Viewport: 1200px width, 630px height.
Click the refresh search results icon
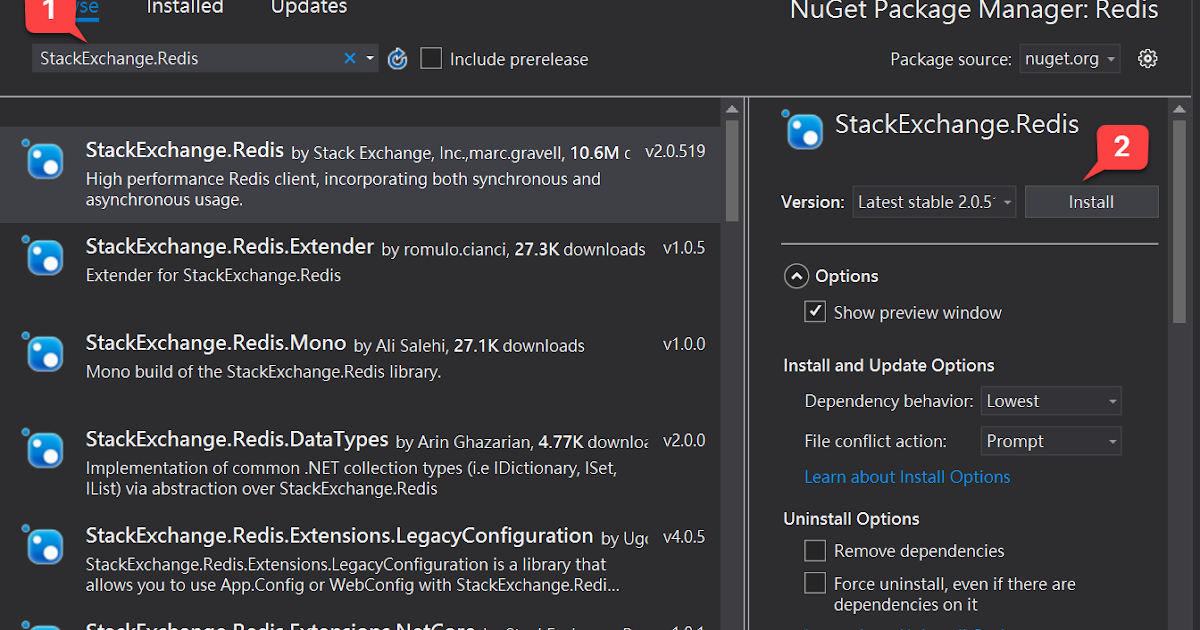click(x=397, y=58)
